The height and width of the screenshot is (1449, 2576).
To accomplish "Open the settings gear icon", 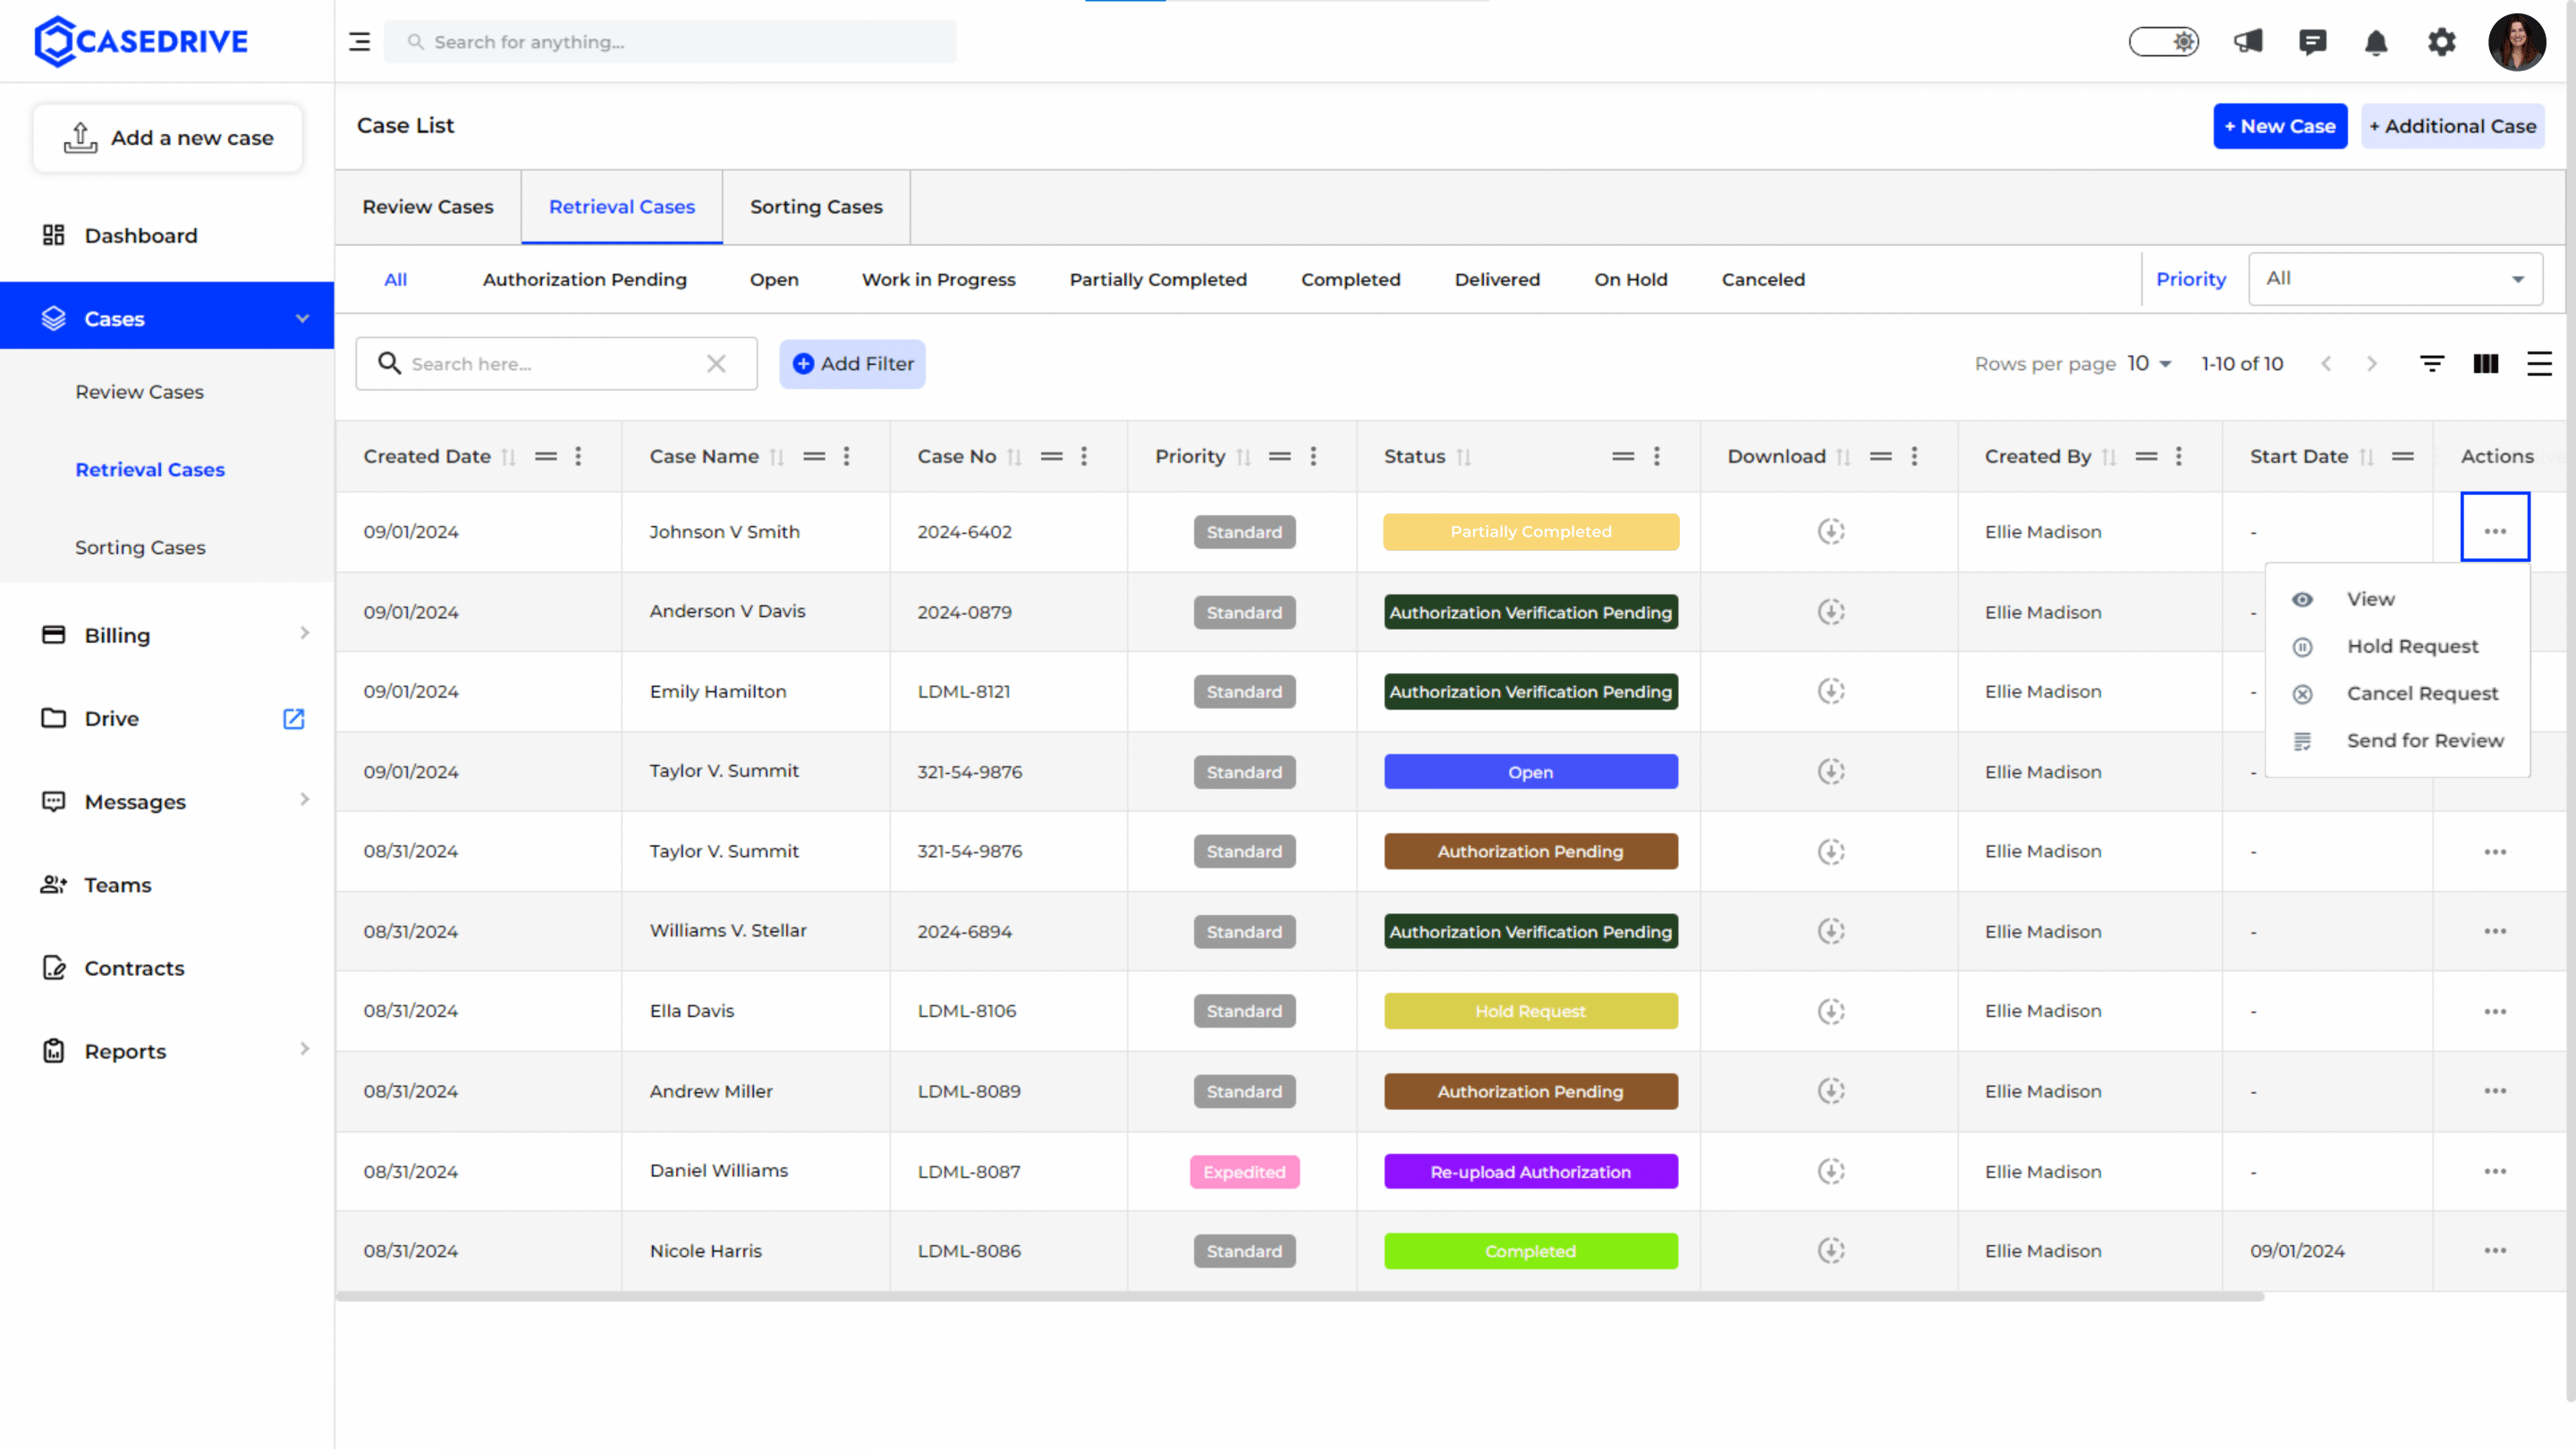I will pyautogui.click(x=2441, y=42).
